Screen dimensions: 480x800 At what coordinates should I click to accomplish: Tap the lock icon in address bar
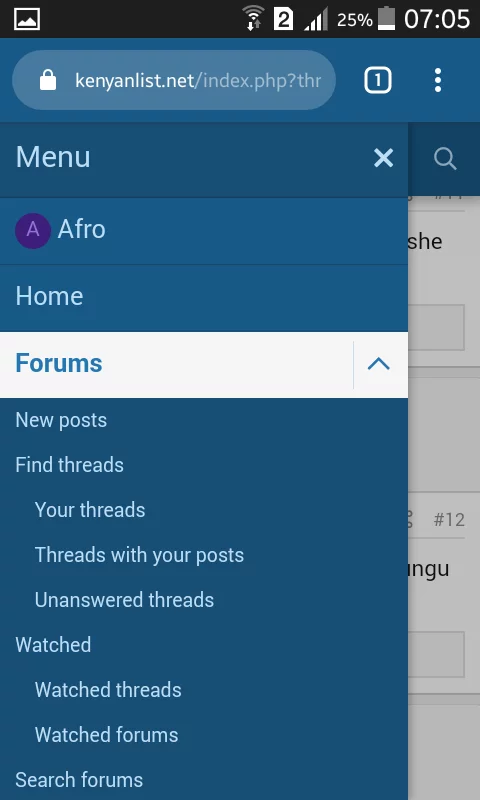tap(48, 80)
